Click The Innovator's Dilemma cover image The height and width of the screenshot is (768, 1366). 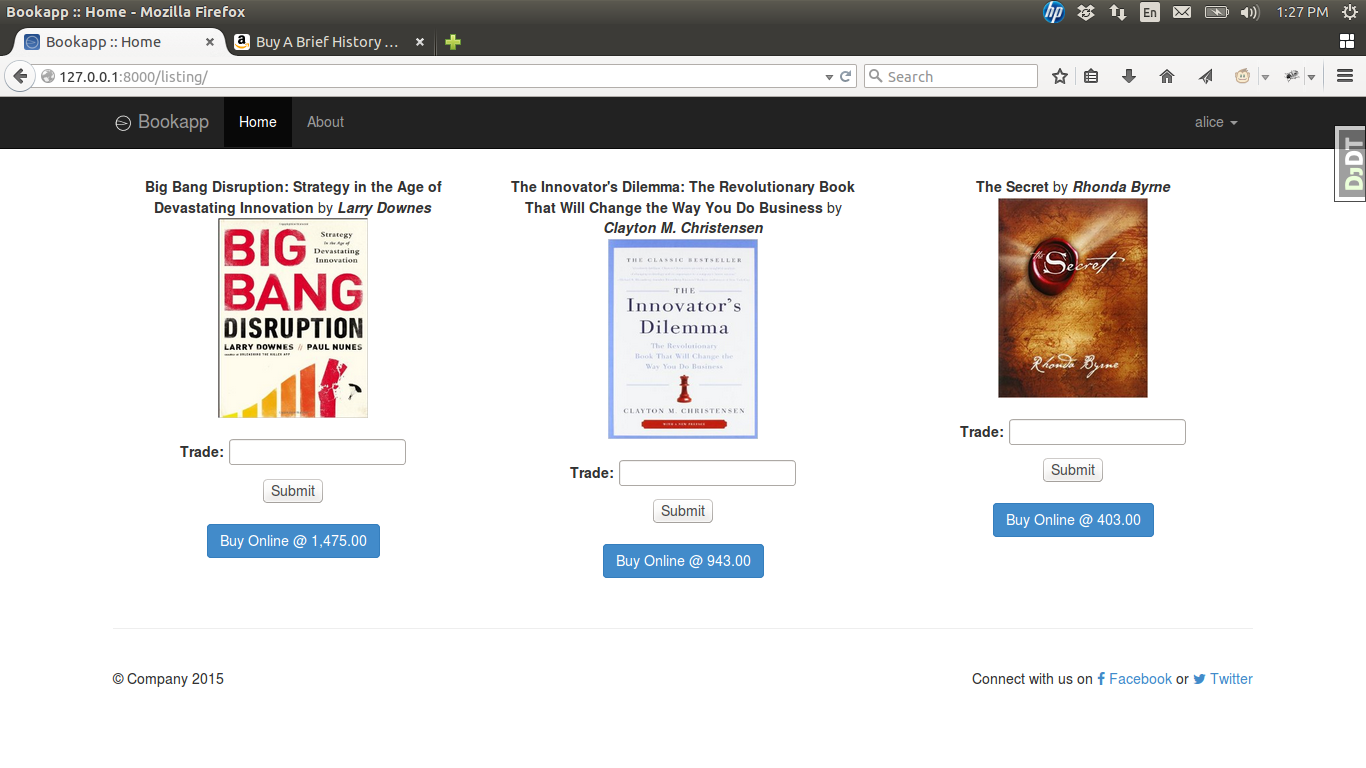point(683,339)
